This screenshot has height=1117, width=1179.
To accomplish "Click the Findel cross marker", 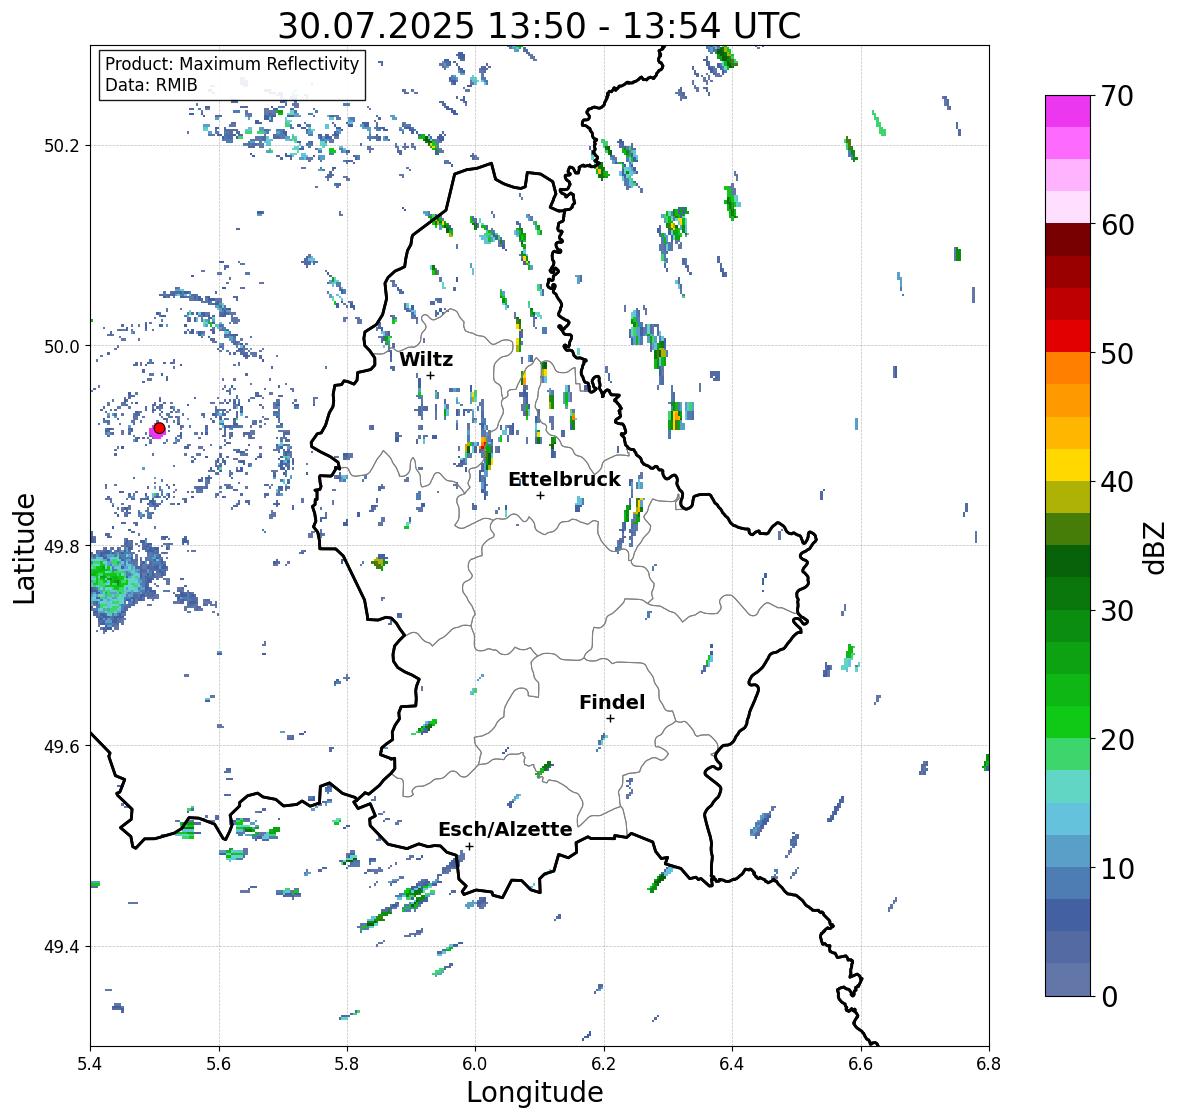I will [611, 719].
